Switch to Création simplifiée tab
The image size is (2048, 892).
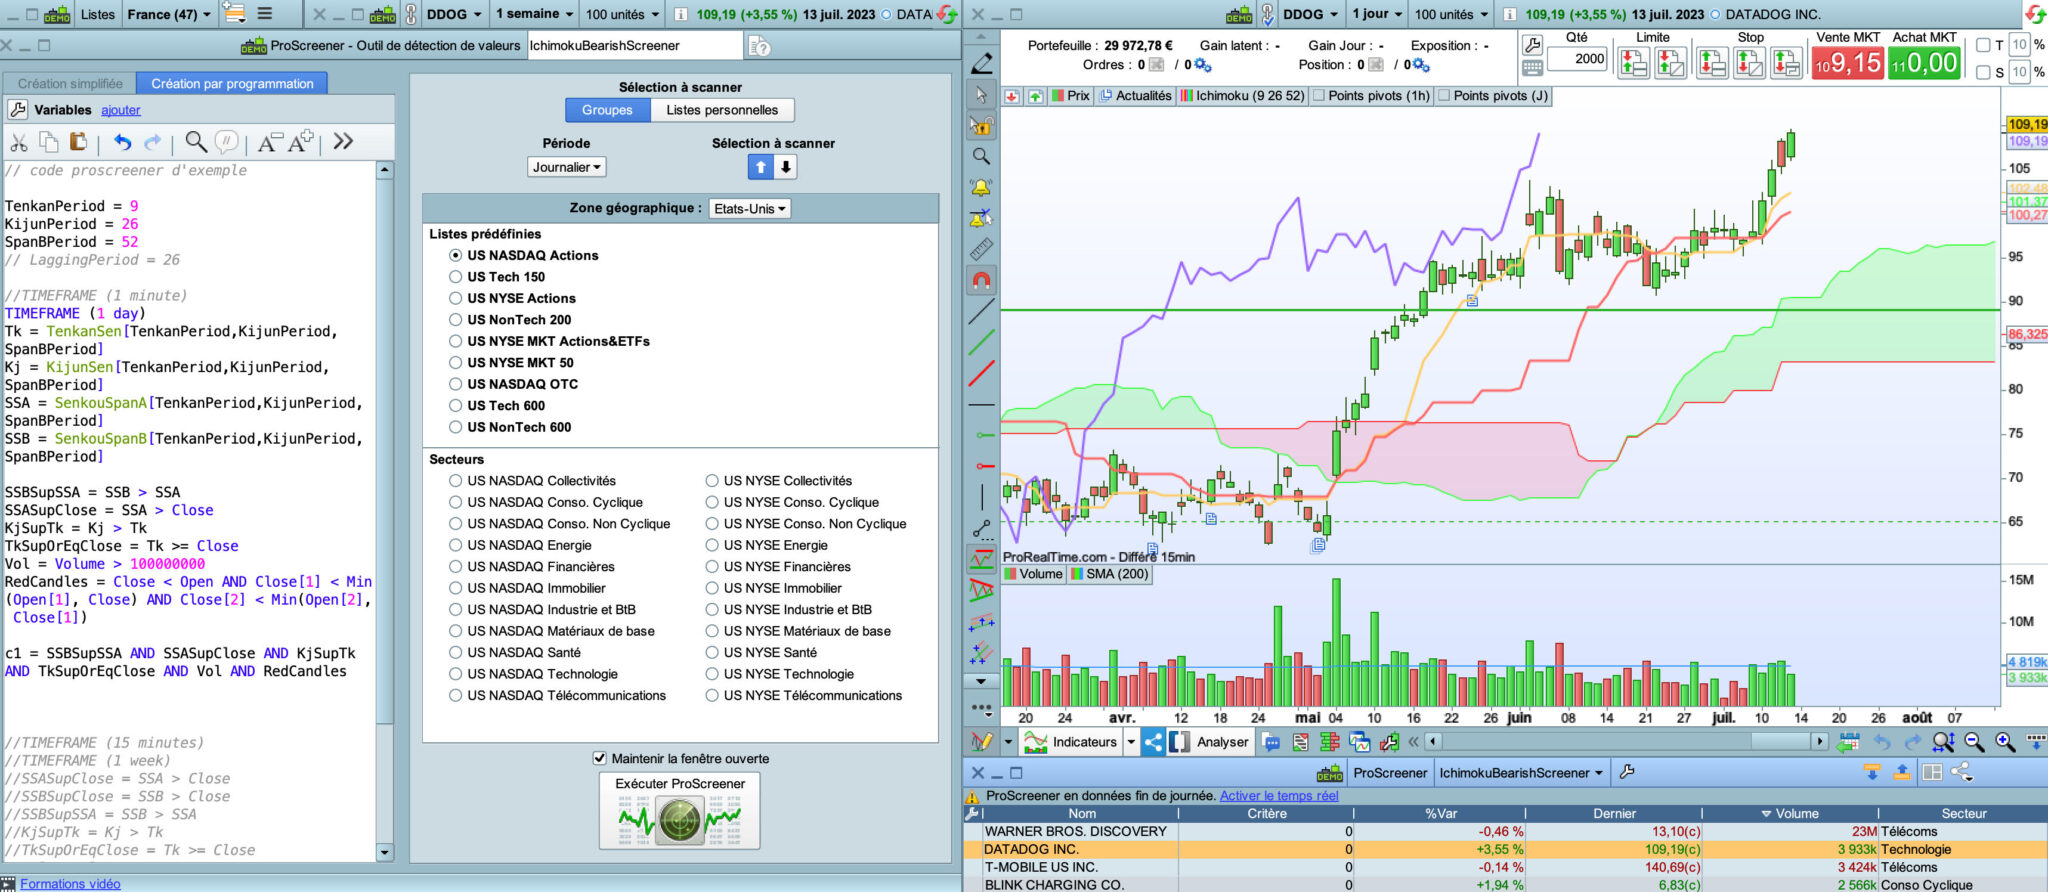coord(70,84)
